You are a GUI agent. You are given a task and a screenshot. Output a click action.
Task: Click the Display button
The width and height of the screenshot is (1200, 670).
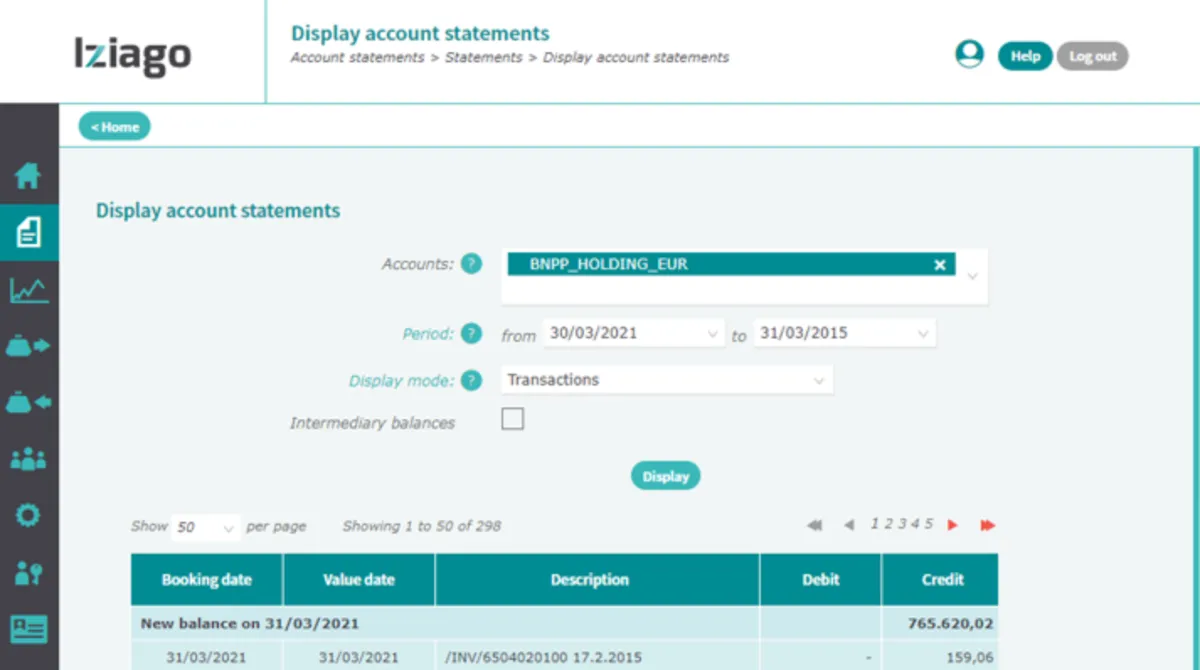tap(665, 476)
